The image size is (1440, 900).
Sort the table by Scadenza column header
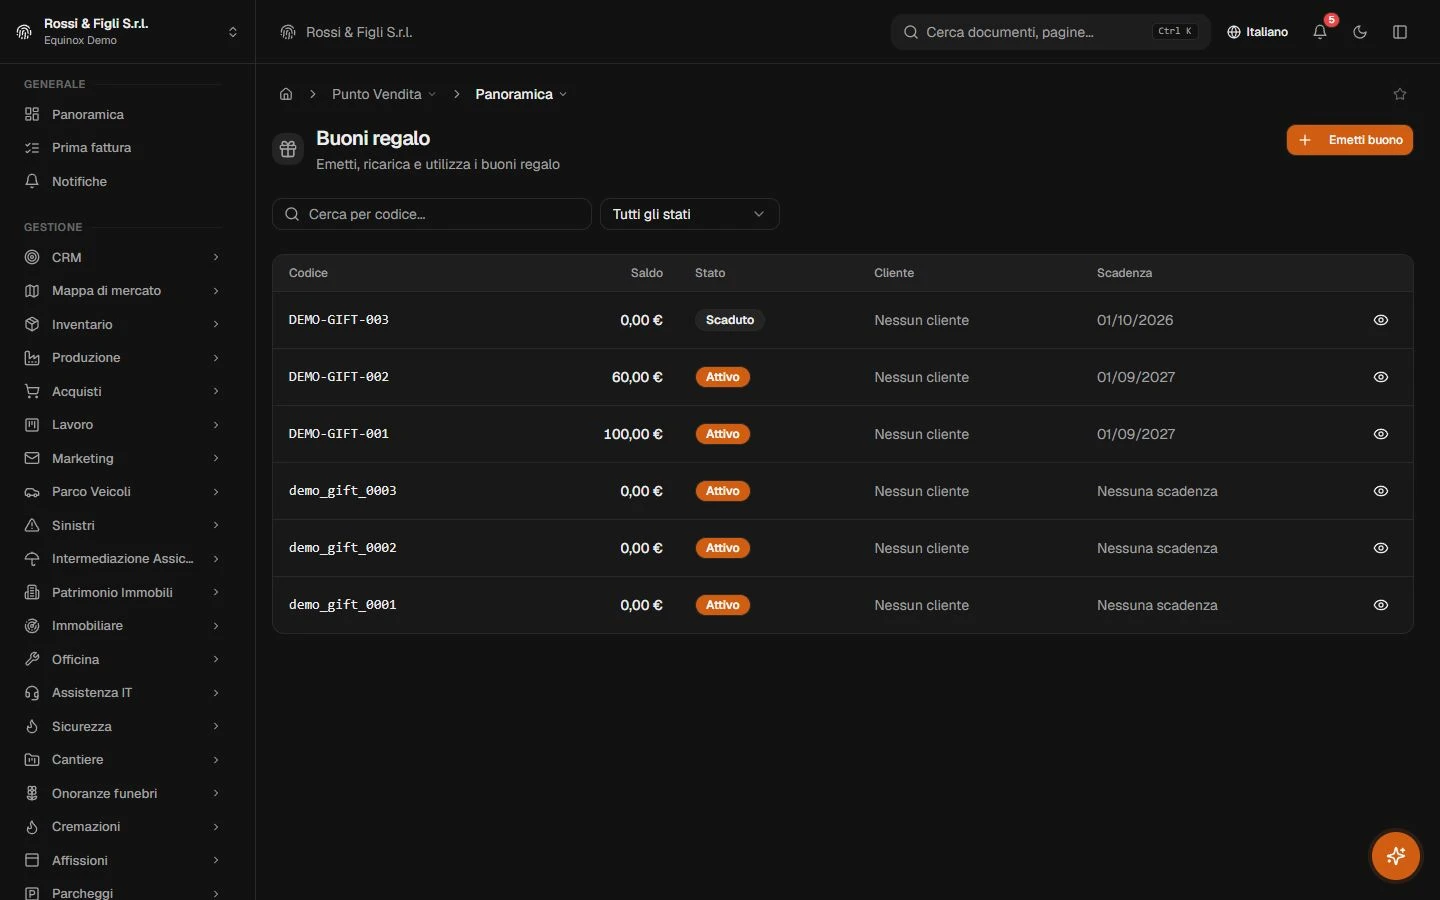(x=1124, y=273)
